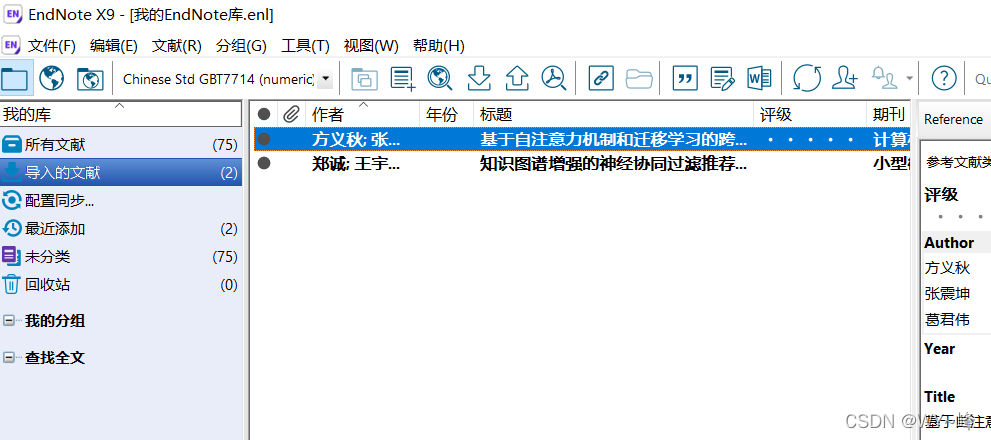Click Format Bibliography icon
991x440 pixels.
(722, 78)
